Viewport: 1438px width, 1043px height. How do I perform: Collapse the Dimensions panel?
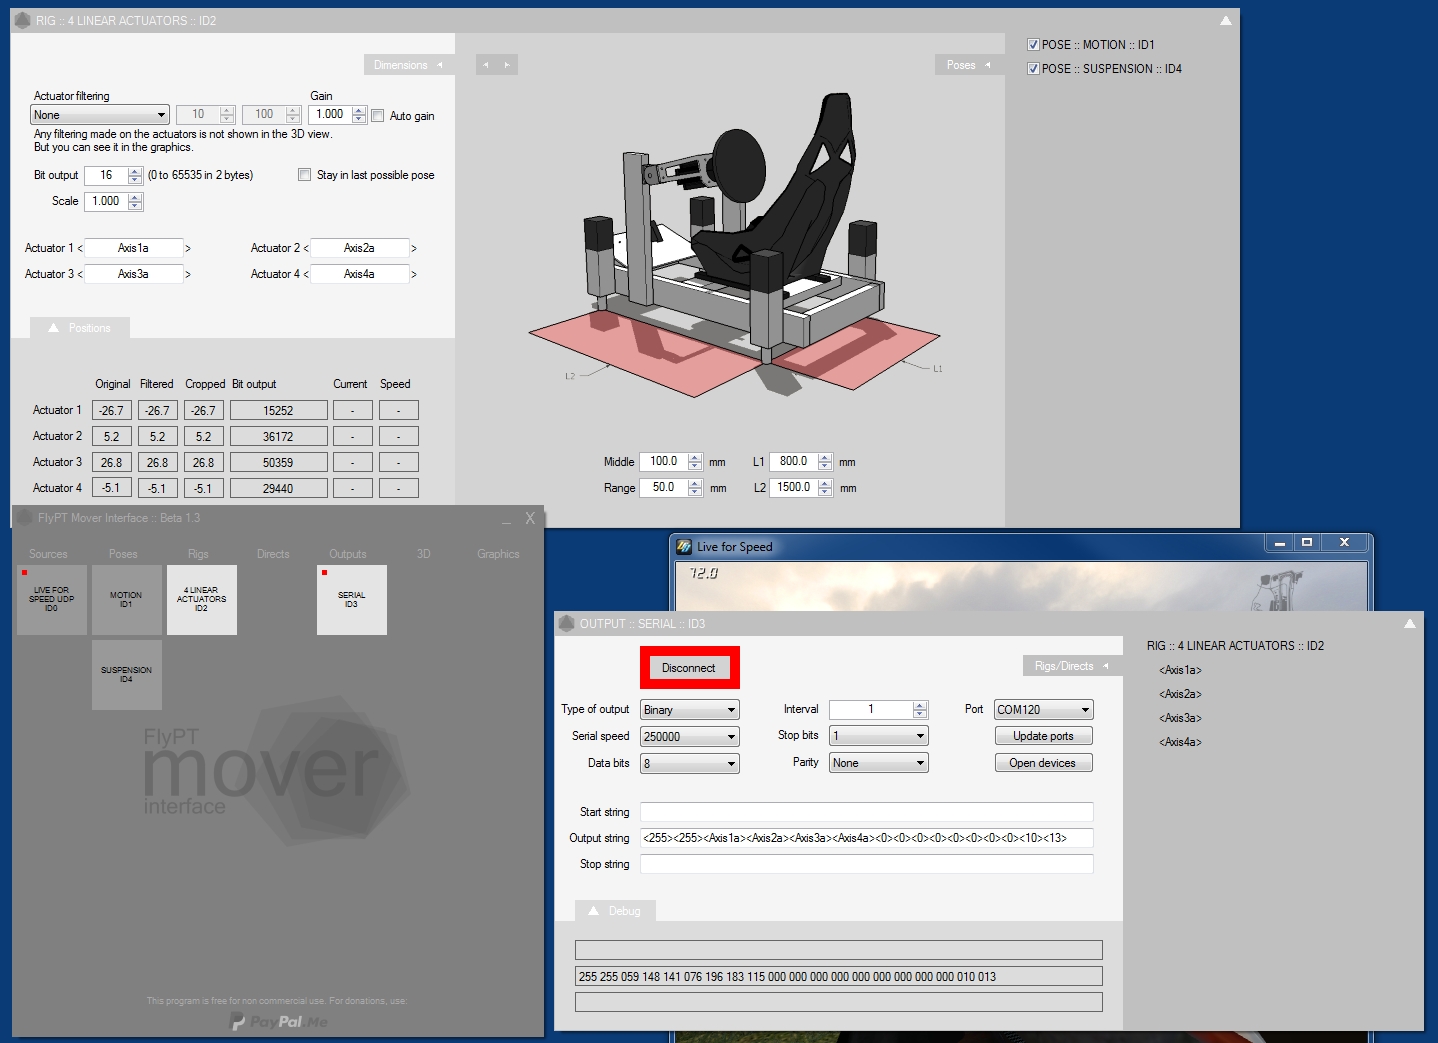(x=409, y=65)
